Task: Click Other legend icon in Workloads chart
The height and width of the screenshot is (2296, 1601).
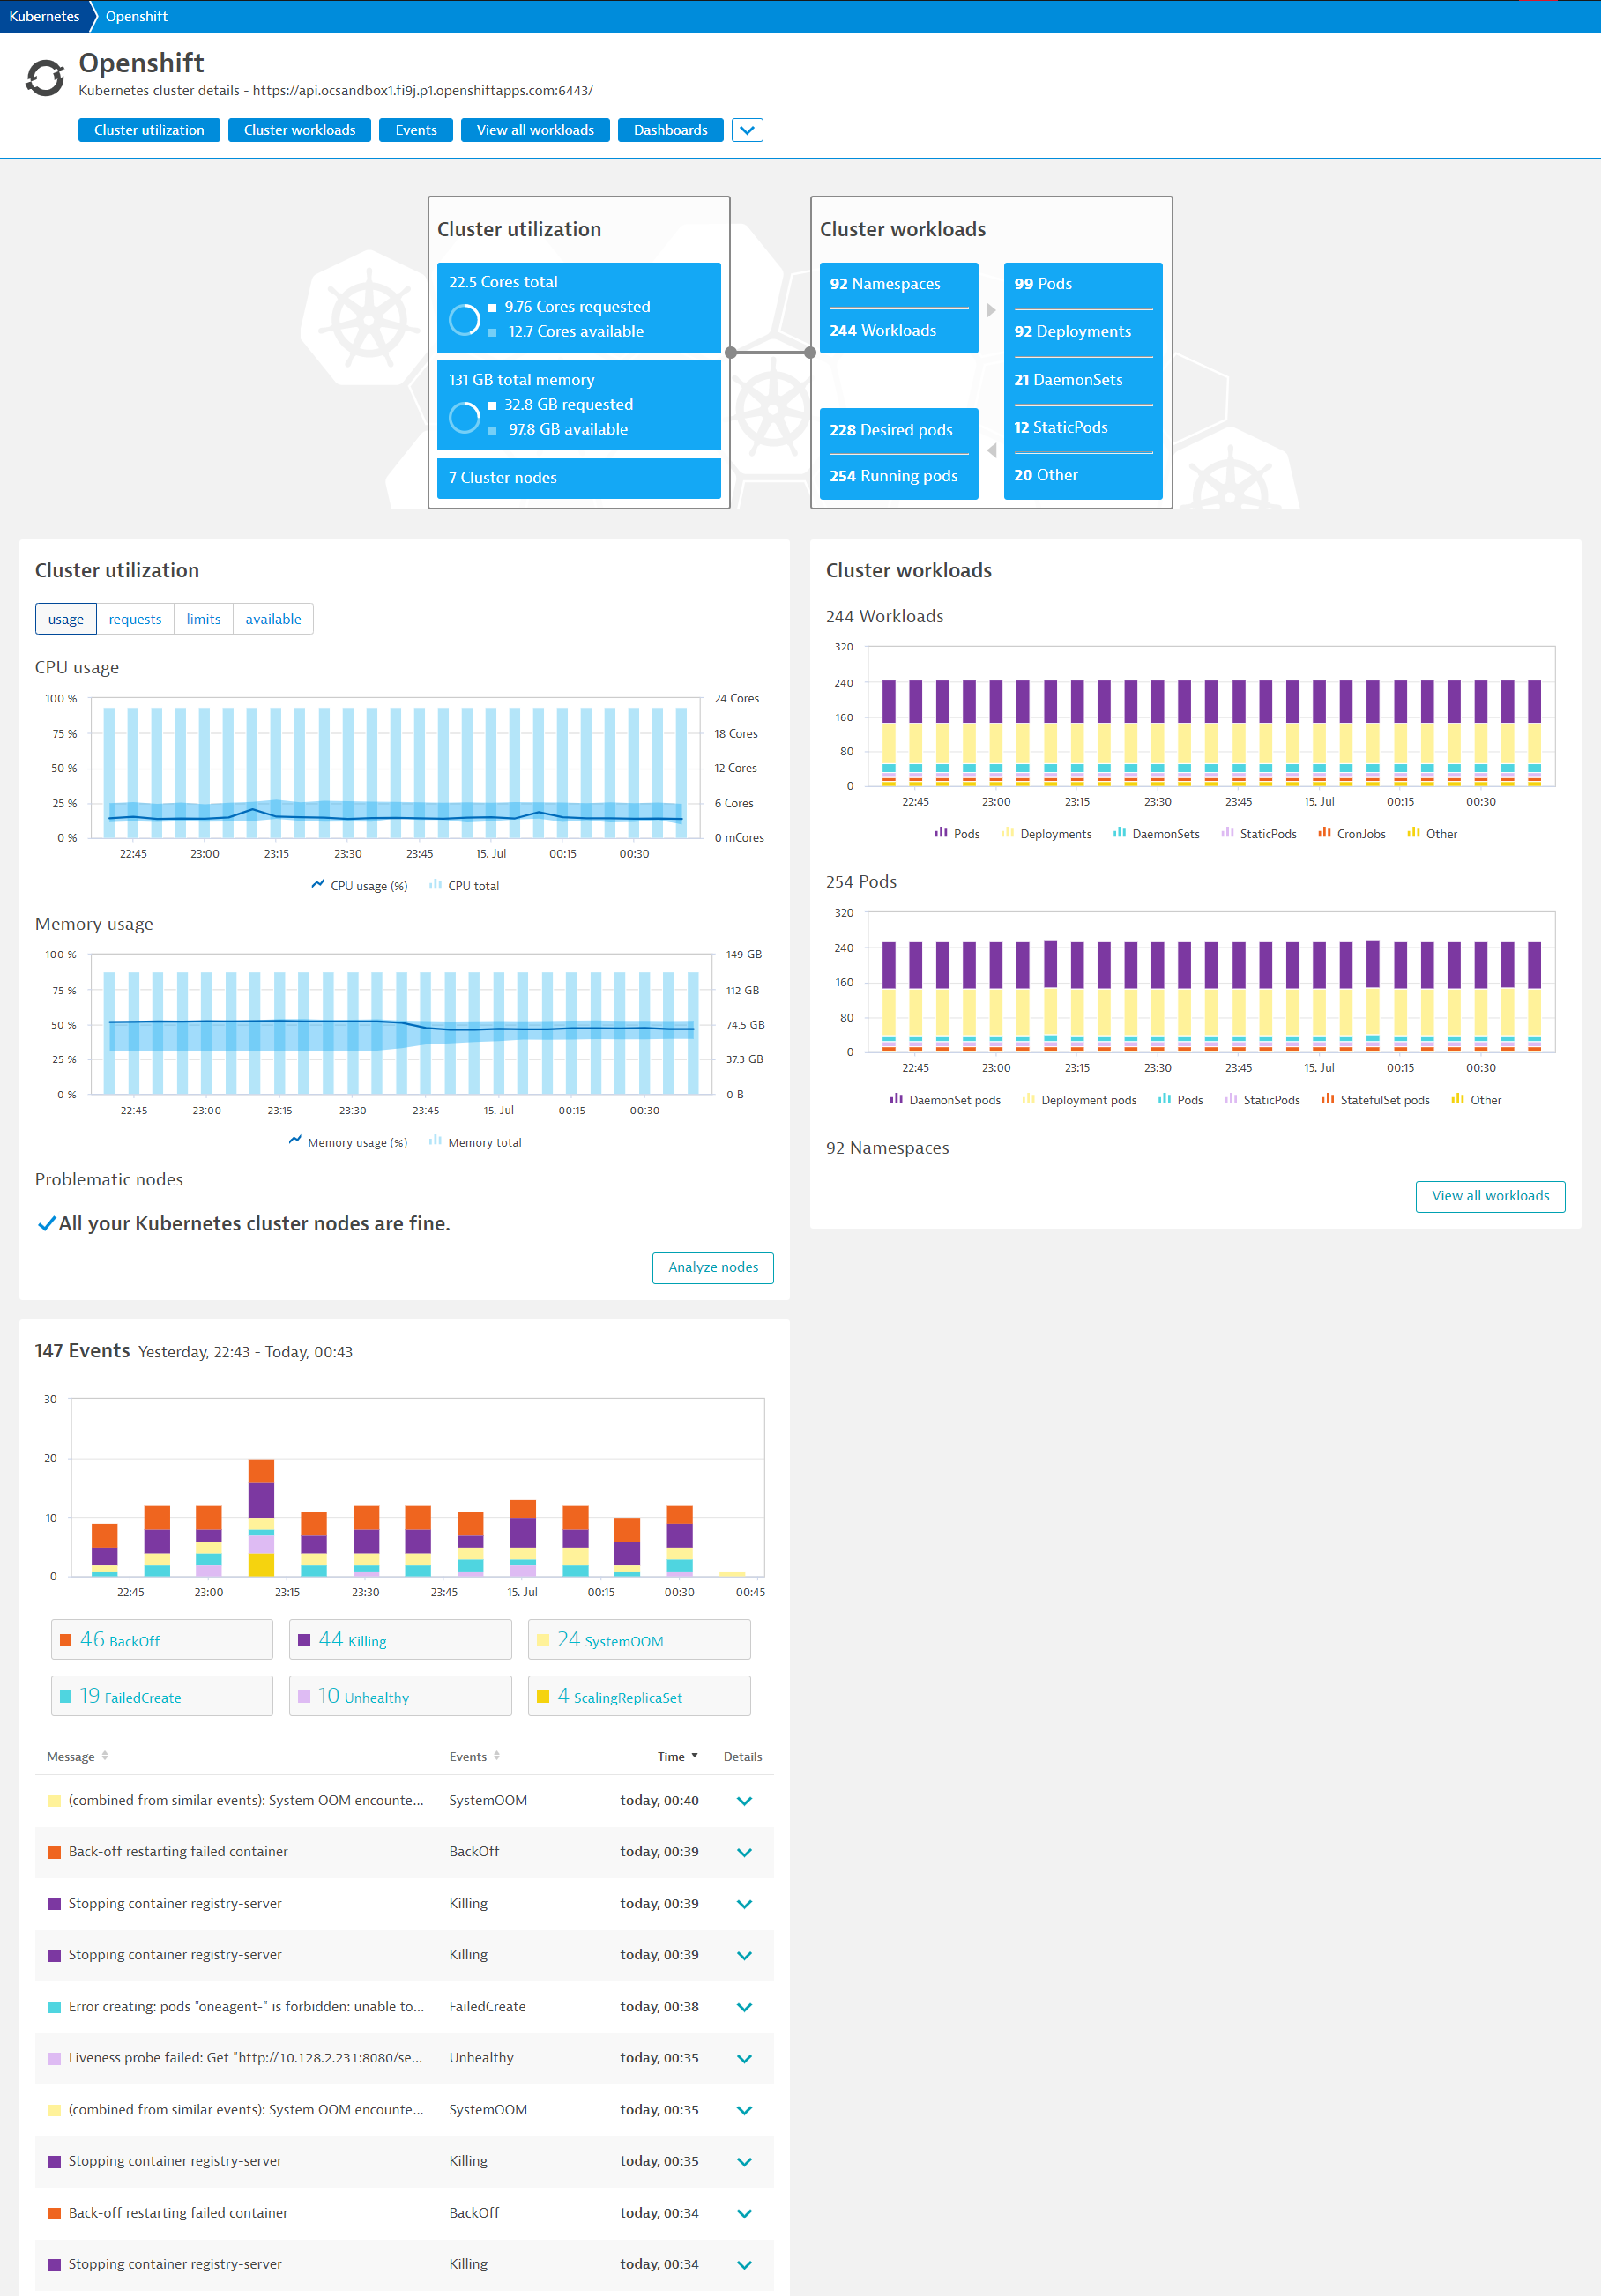Action: [x=1413, y=832]
